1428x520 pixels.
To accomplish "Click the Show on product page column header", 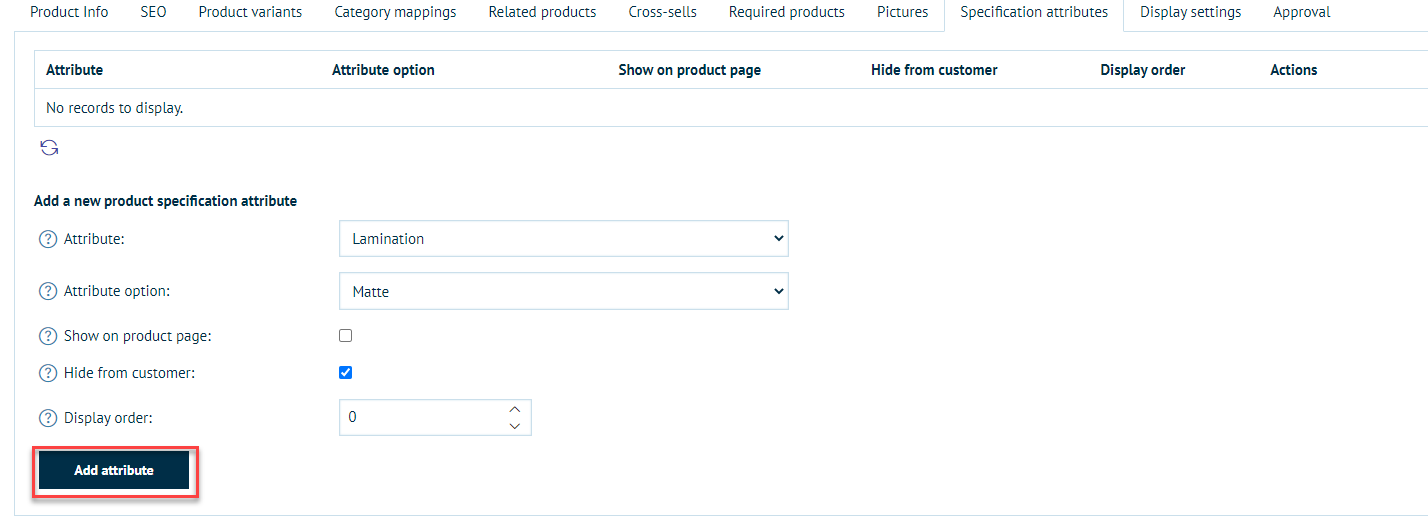I will [x=690, y=70].
